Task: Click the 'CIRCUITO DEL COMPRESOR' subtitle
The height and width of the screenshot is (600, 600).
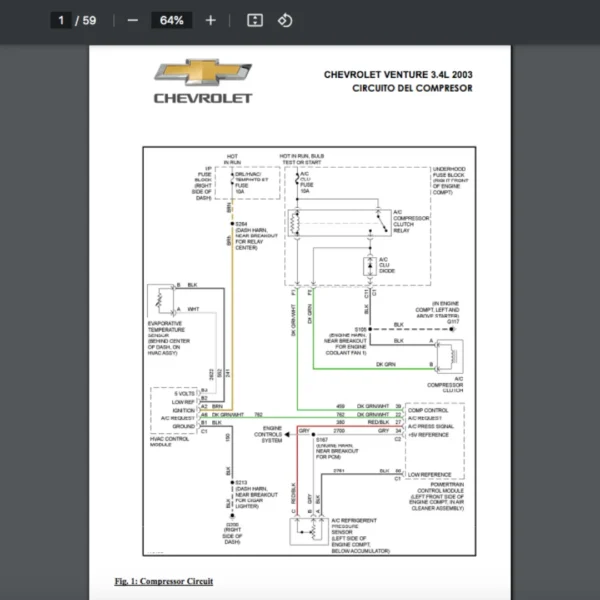Action: pos(412,88)
